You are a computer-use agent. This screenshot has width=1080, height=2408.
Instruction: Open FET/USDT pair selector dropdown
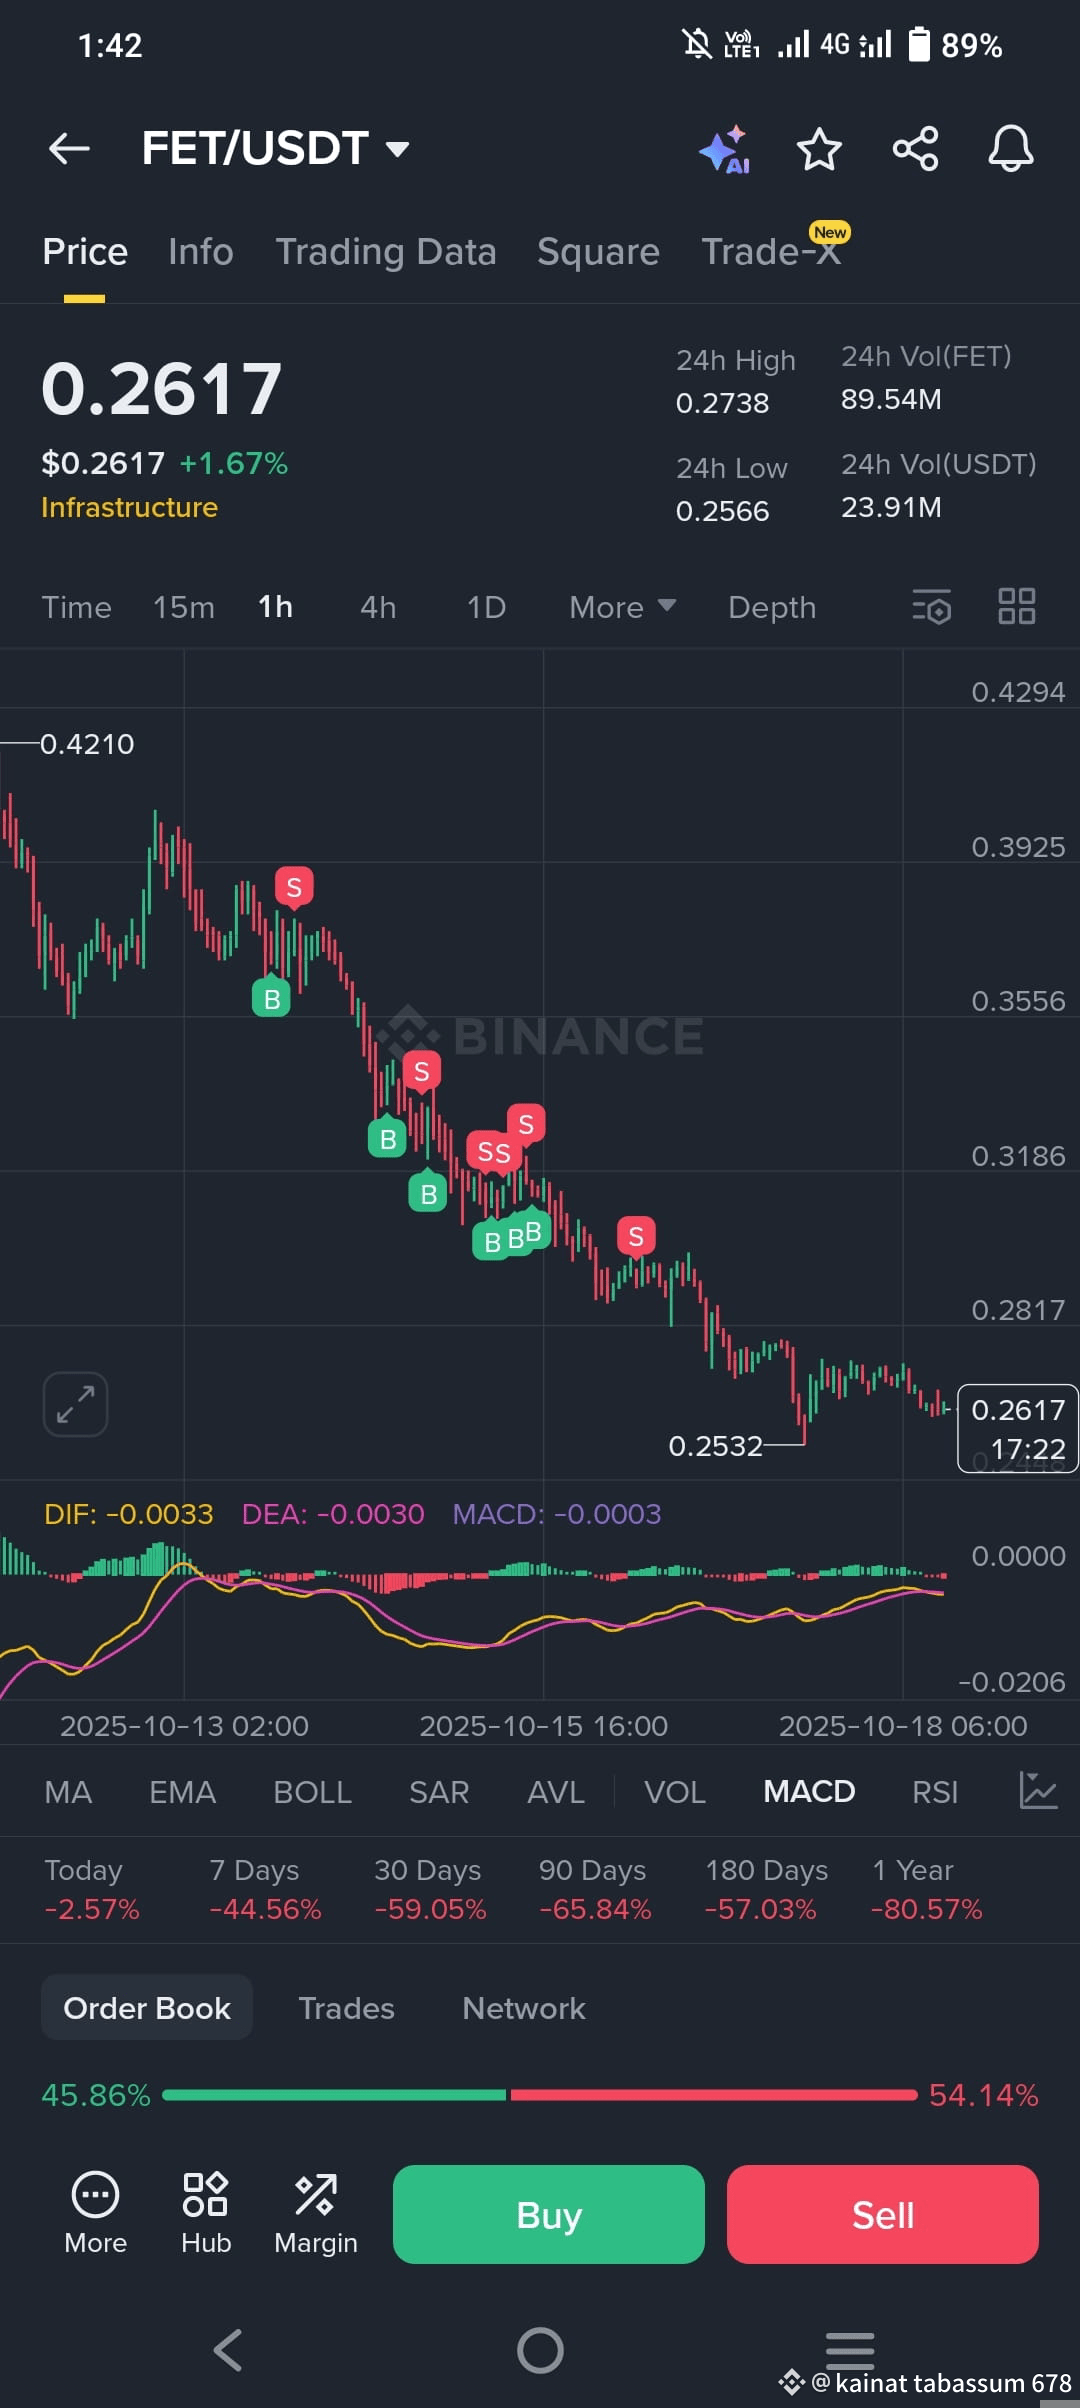click(x=276, y=149)
